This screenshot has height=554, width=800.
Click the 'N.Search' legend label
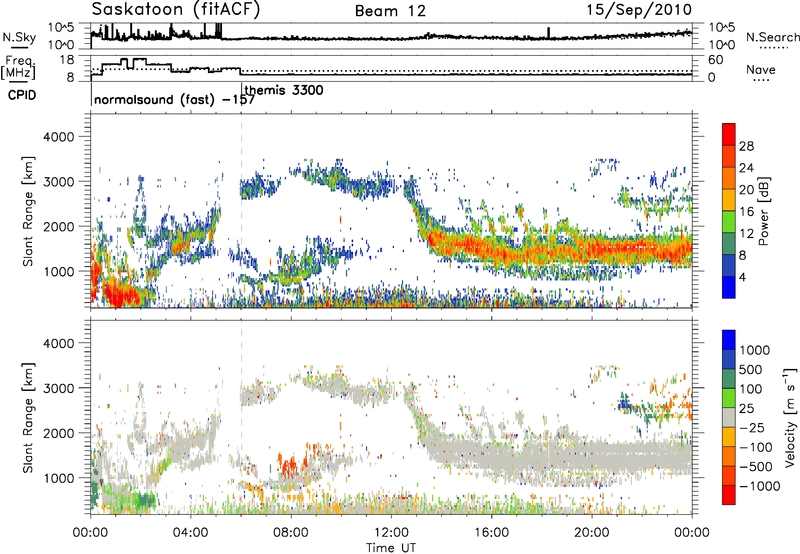click(x=772, y=37)
